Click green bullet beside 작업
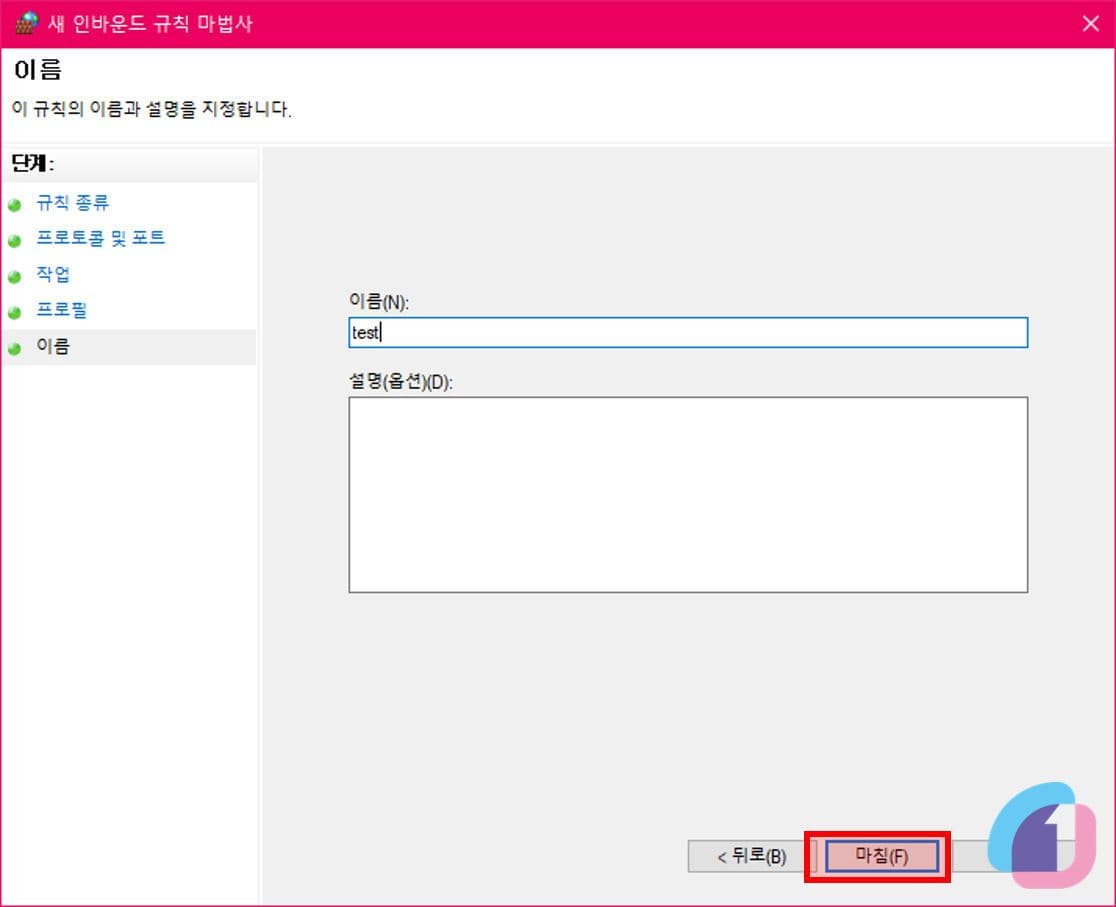 14,277
